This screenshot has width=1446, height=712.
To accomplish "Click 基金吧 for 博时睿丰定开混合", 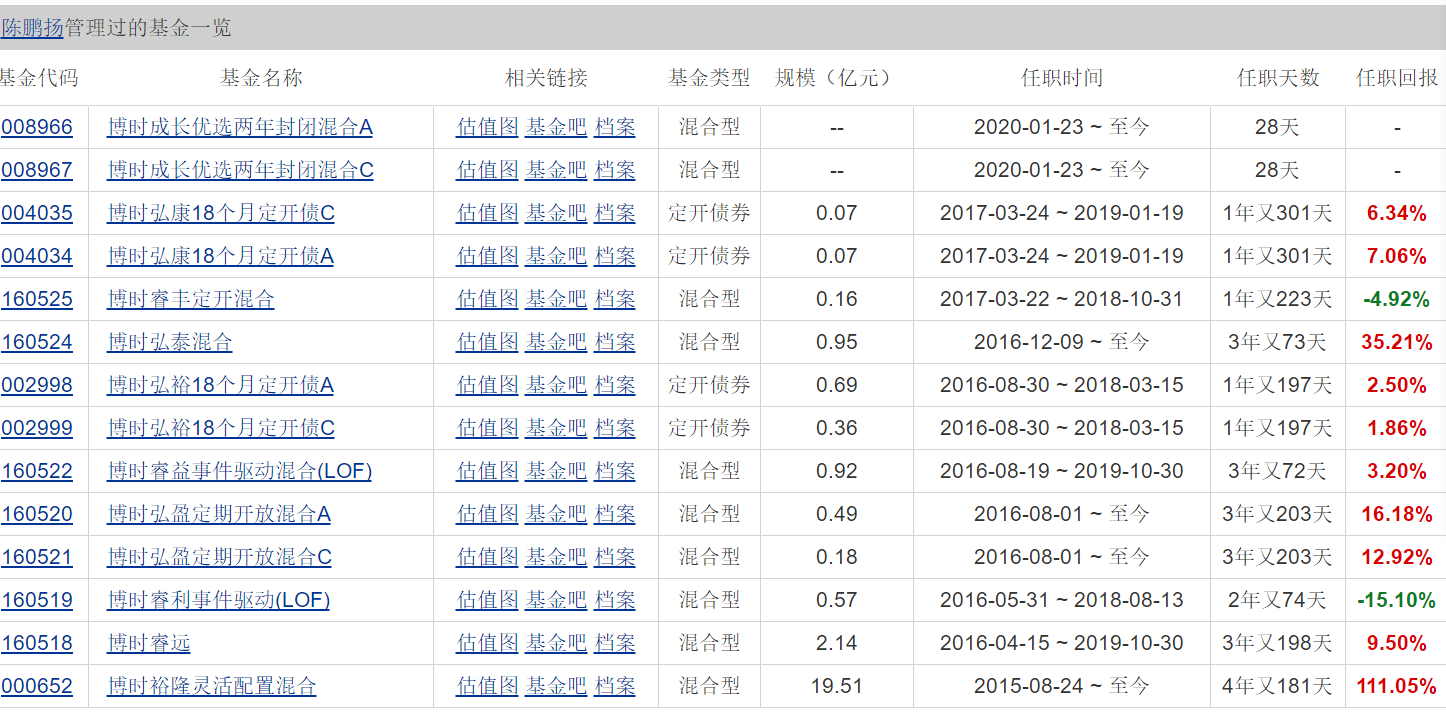I will point(556,299).
